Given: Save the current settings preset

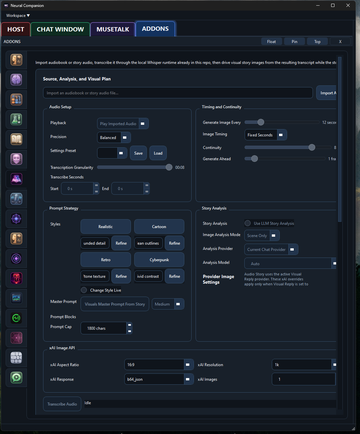Looking at the screenshot, I should click(x=138, y=153).
